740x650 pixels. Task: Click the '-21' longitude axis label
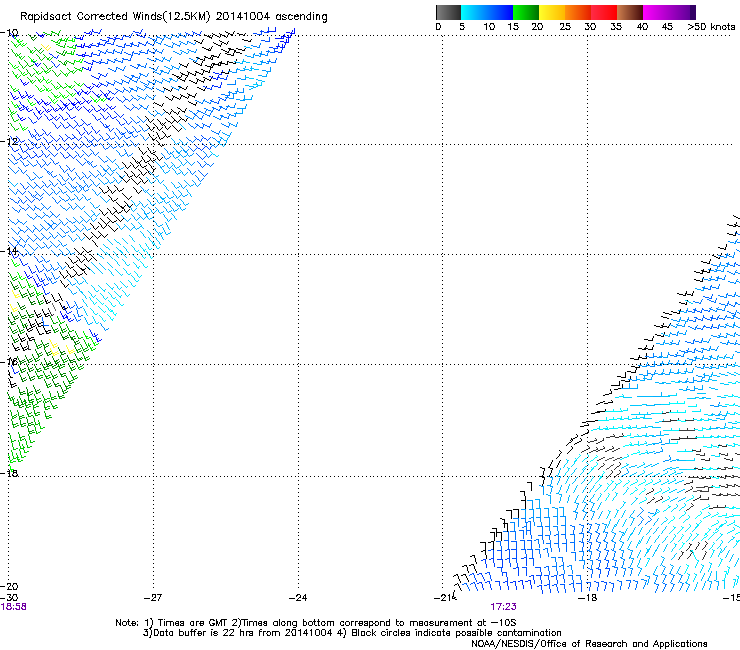click(443, 598)
